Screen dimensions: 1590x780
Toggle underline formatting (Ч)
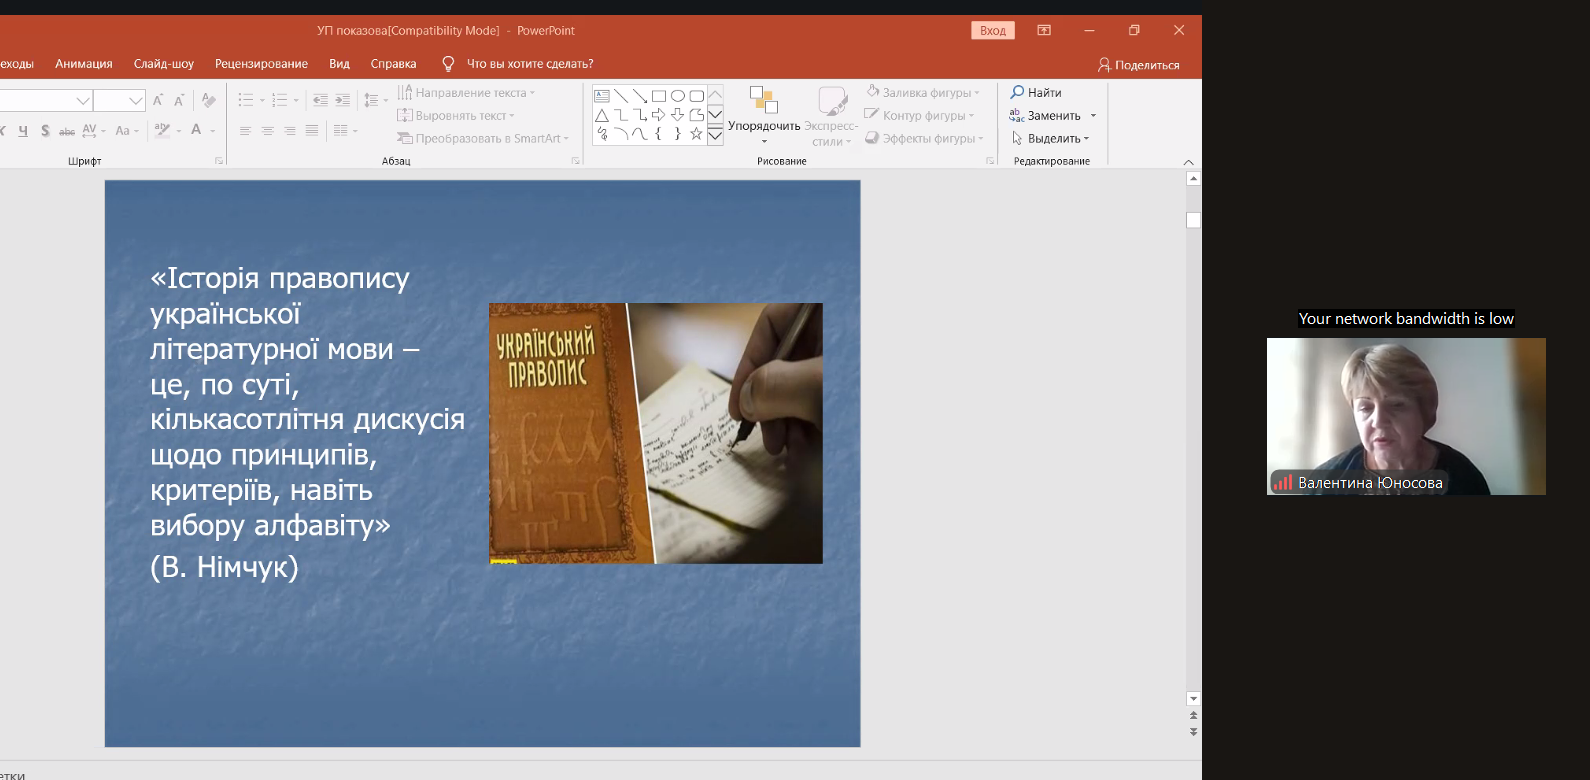point(23,131)
